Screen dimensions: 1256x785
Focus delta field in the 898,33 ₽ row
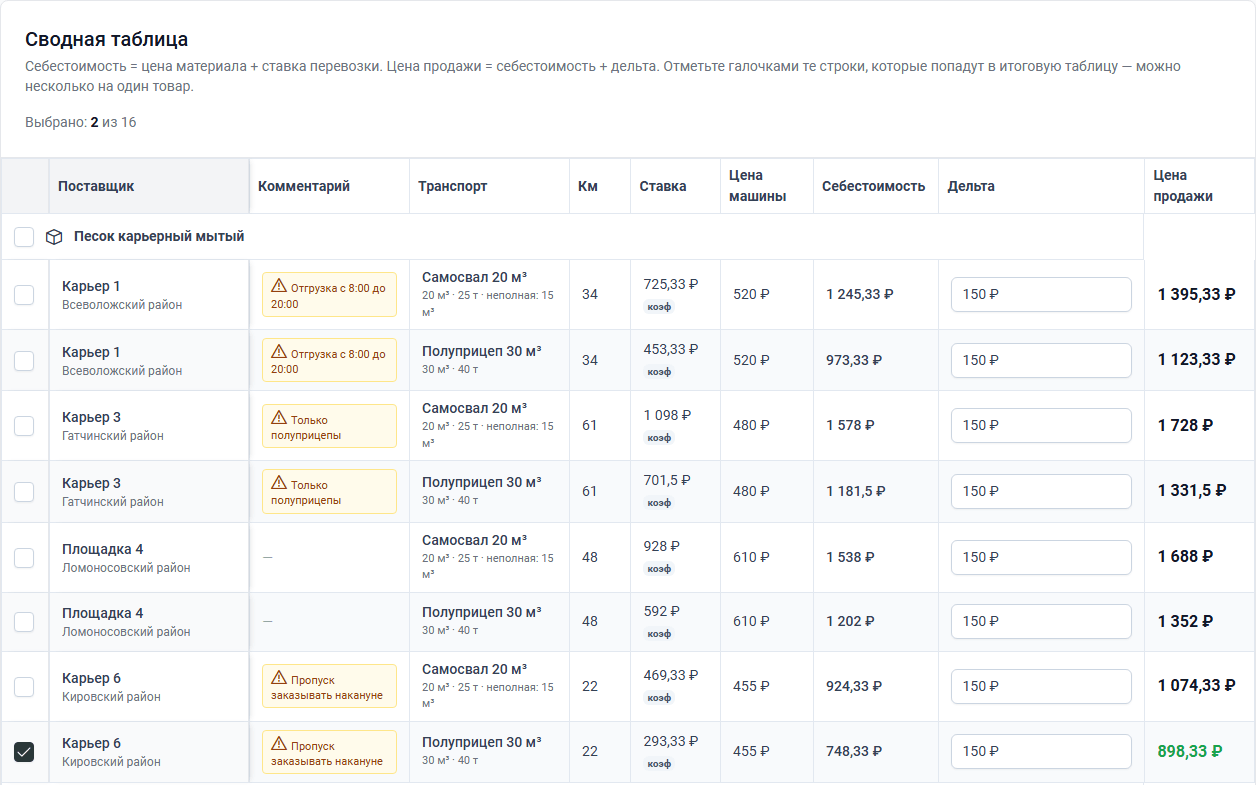(1041, 751)
